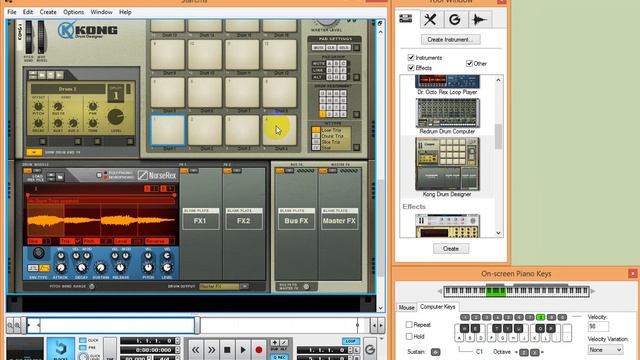
Task: Click the Tool Window list scroll down arrow
Action: [x=498, y=233]
